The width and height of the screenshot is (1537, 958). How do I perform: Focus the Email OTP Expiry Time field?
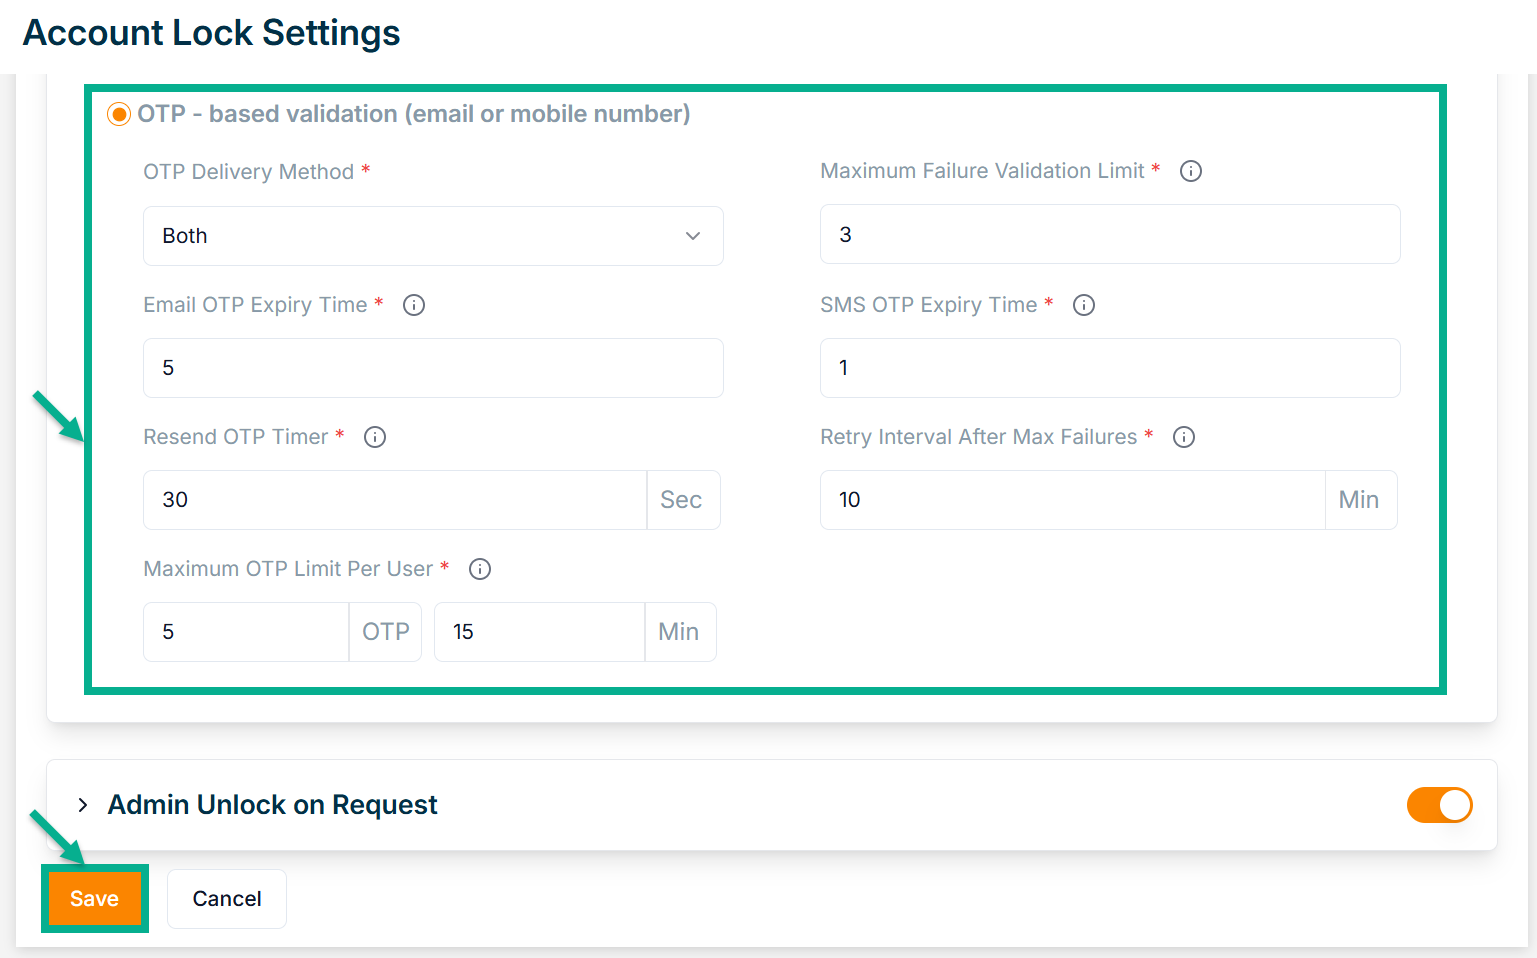coord(432,368)
